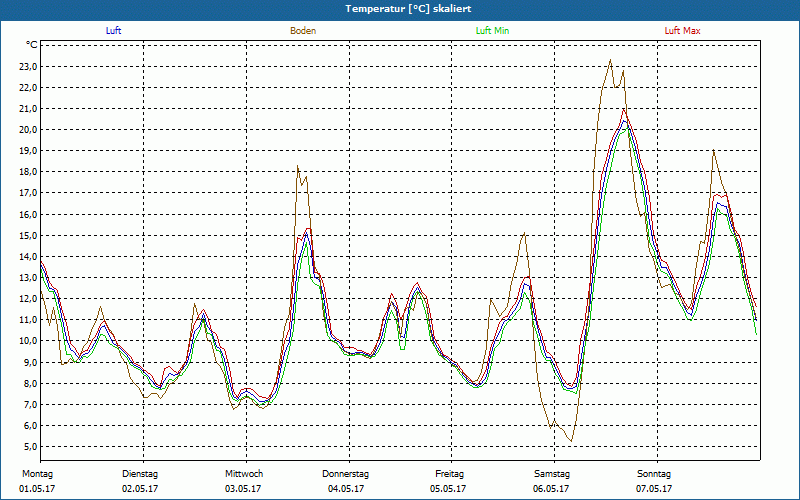Click the '9,0' y-axis value
Image resolution: width=800 pixels, height=500 pixels.
coord(30,362)
